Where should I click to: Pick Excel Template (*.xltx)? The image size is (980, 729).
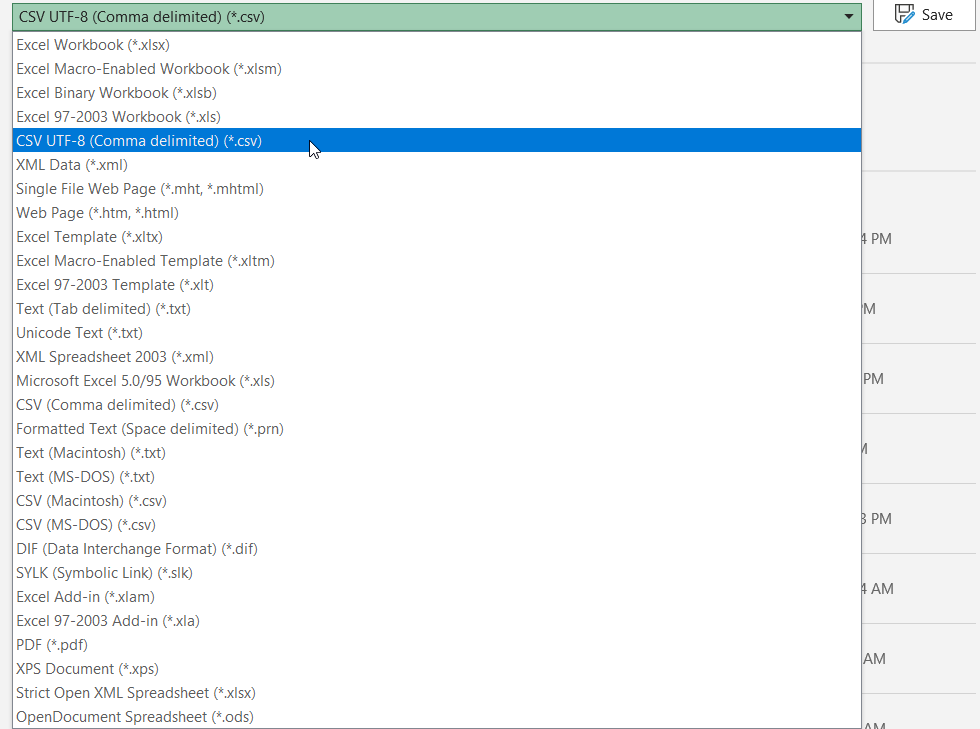tap(436, 237)
